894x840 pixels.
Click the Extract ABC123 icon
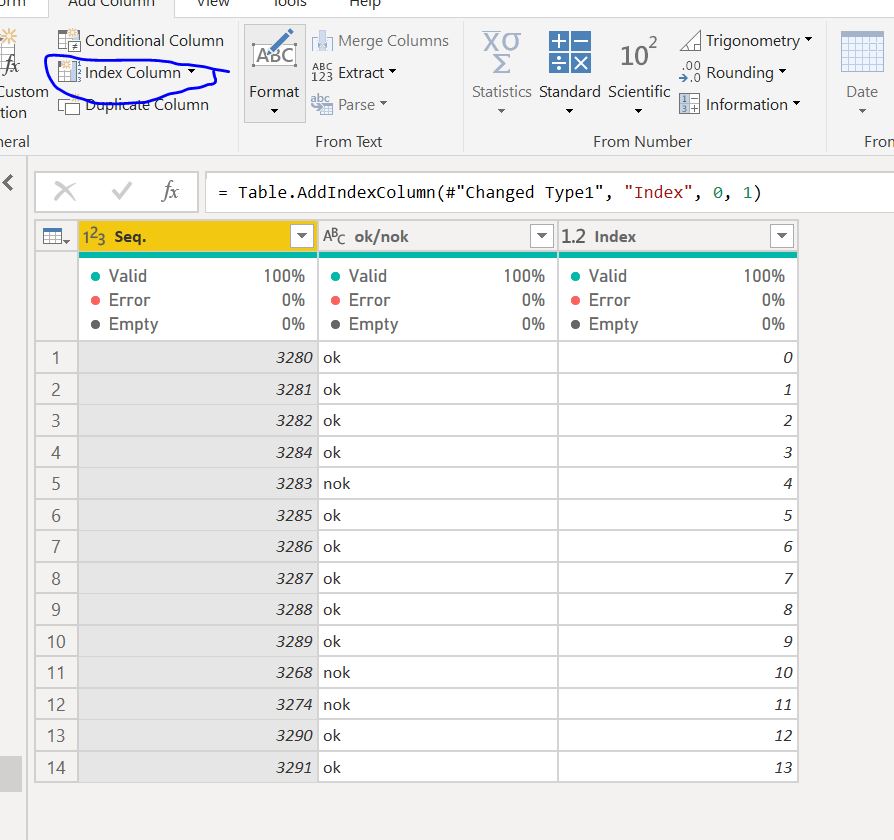[x=322, y=72]
